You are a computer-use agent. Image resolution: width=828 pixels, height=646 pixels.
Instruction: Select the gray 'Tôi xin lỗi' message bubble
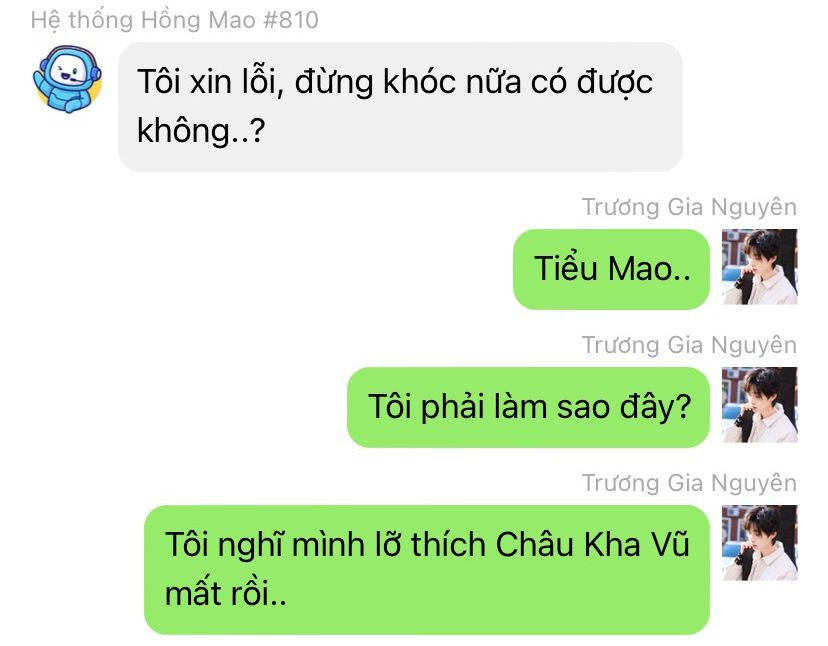coord(400,107)
